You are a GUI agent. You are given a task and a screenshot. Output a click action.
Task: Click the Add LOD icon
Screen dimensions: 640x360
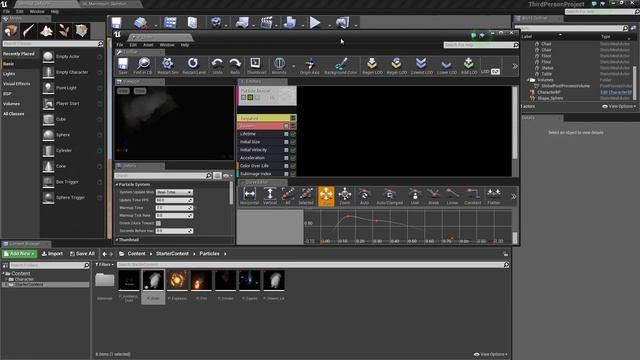[x=469, y=63]
